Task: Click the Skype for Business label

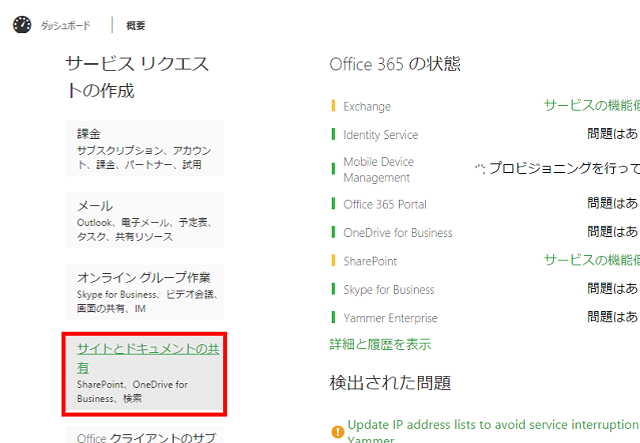Action: click(389, 289)
